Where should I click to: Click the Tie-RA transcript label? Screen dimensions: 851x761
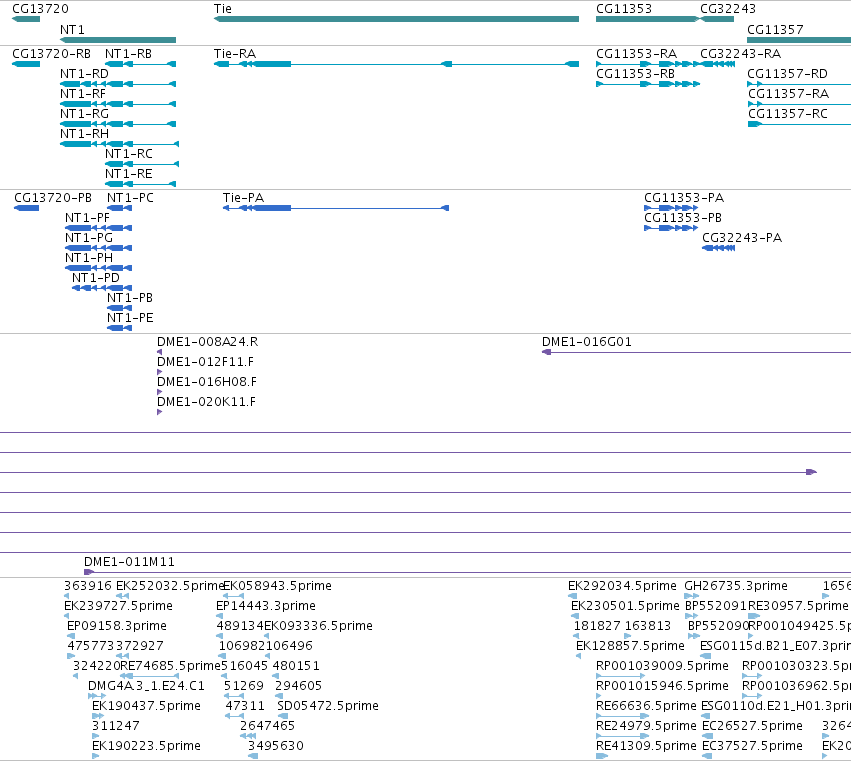(x=234, y=54)
